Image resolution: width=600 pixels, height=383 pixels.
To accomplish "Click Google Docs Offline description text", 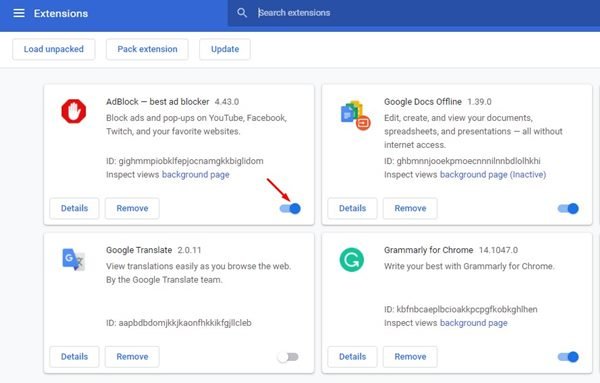I will 473,132.
